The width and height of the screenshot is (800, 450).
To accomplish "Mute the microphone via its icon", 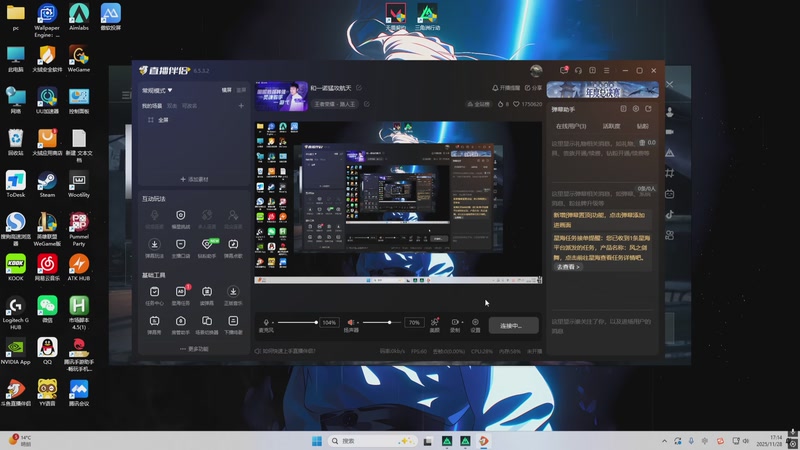I will pos(266,322).
